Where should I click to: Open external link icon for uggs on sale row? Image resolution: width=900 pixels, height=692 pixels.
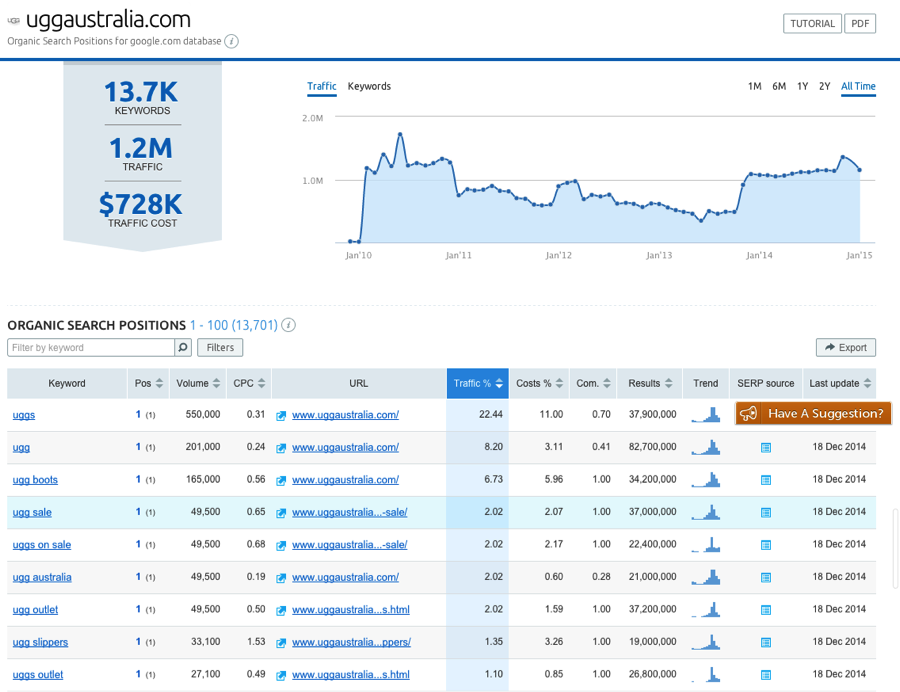pos(281,545)
